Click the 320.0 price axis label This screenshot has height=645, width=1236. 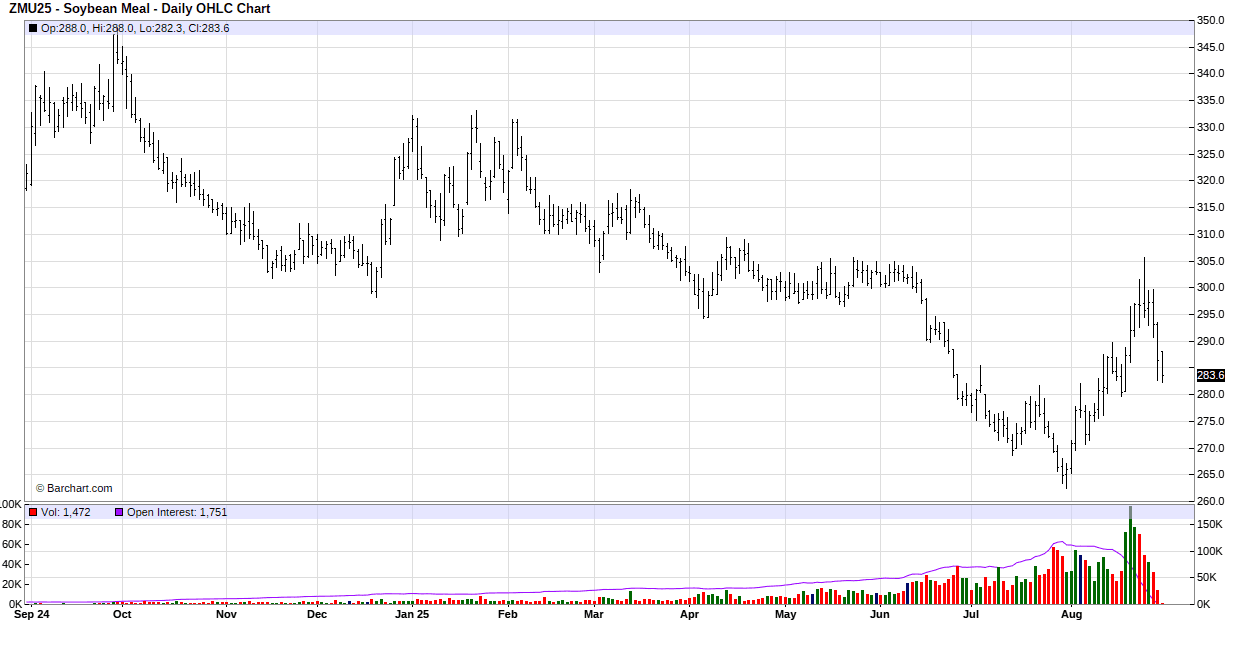pyautogui.click(x=1211, y=180)
